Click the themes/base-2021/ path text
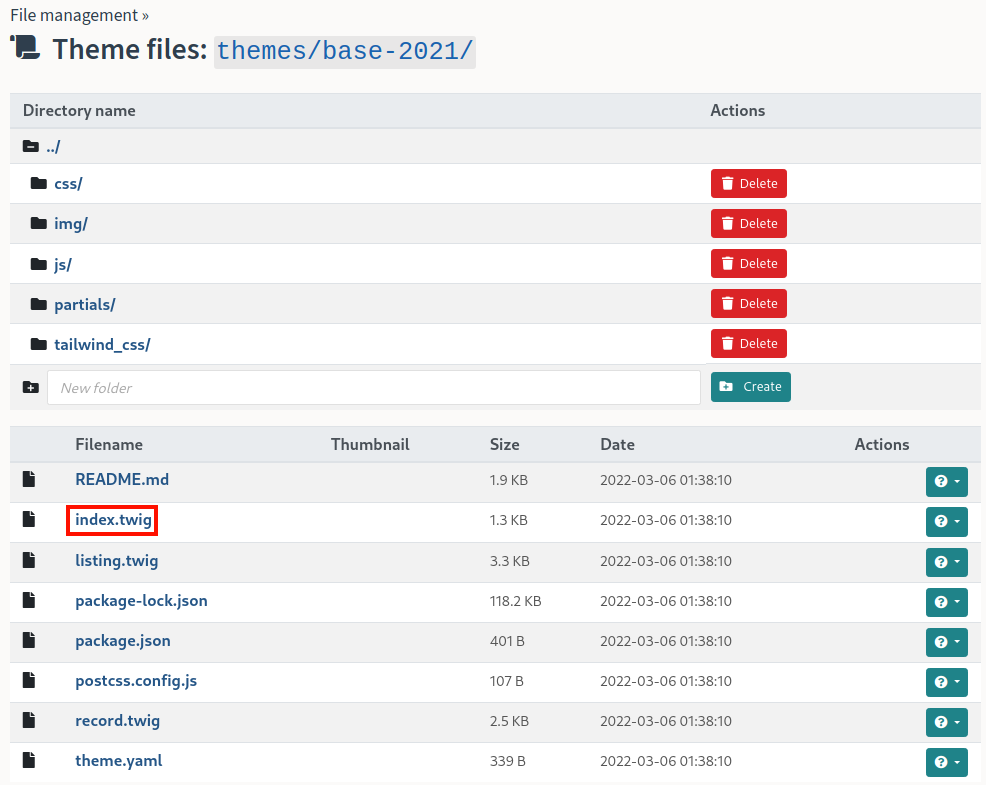 [345, 52]
